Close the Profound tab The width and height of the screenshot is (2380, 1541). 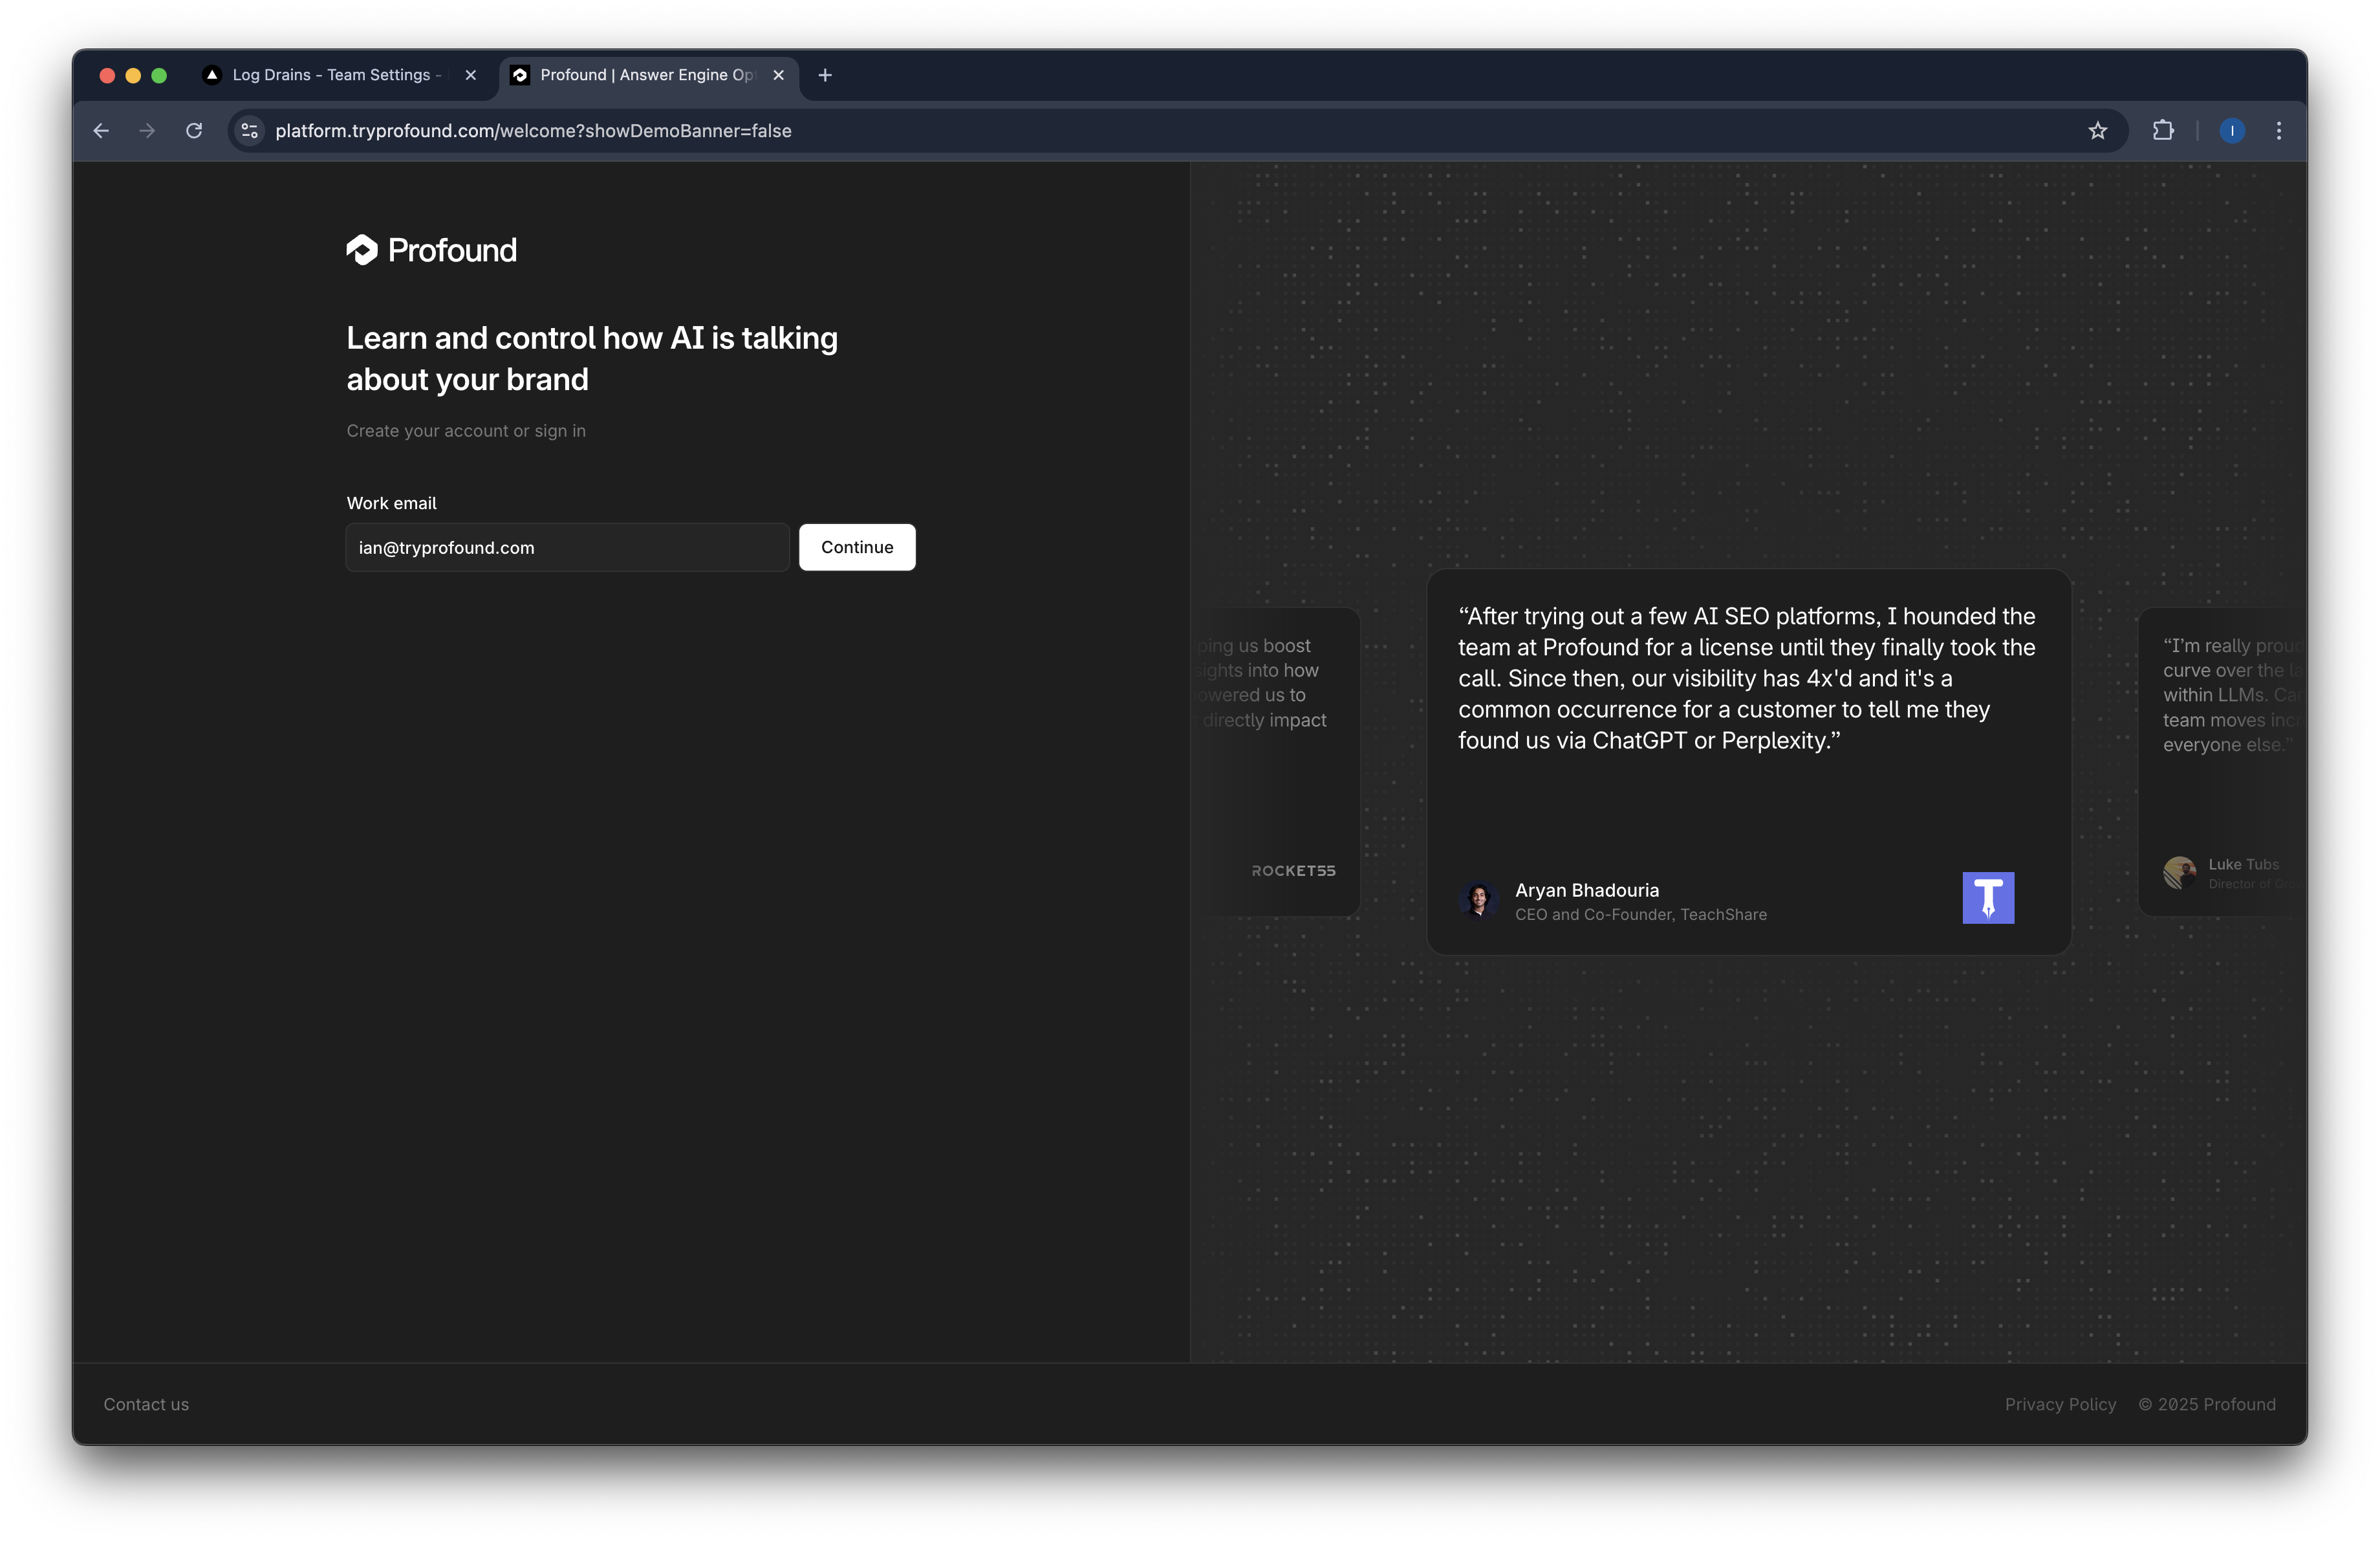[x=779, y=75]
